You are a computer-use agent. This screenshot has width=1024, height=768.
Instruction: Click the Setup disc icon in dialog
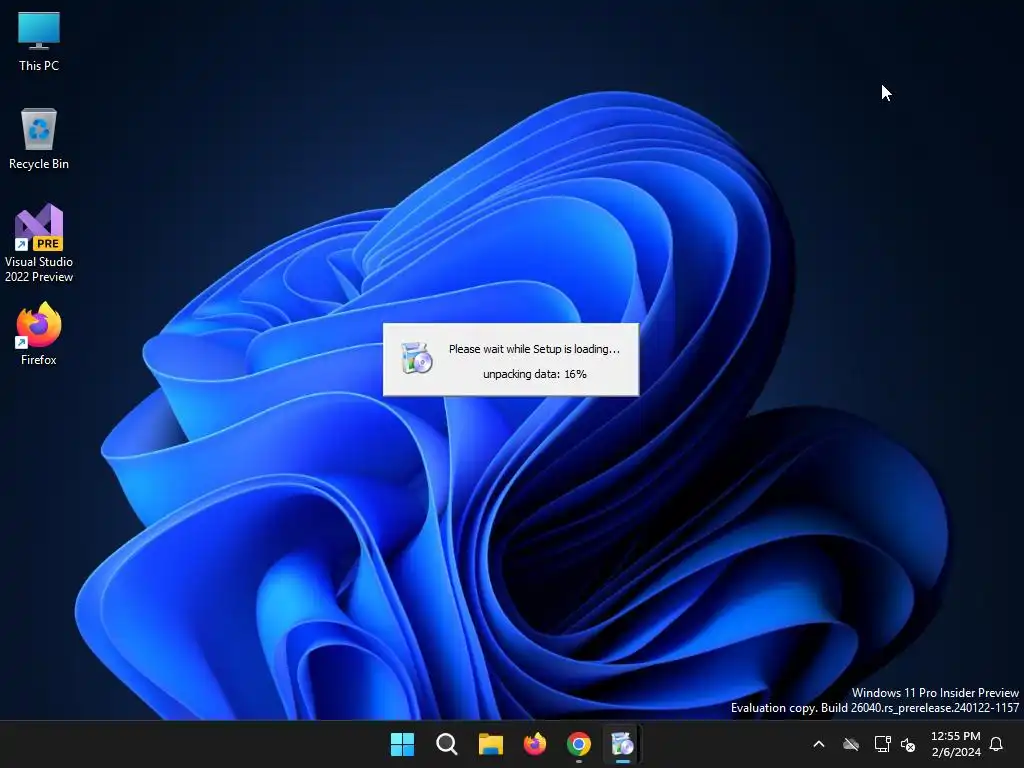tap(417, 358)
